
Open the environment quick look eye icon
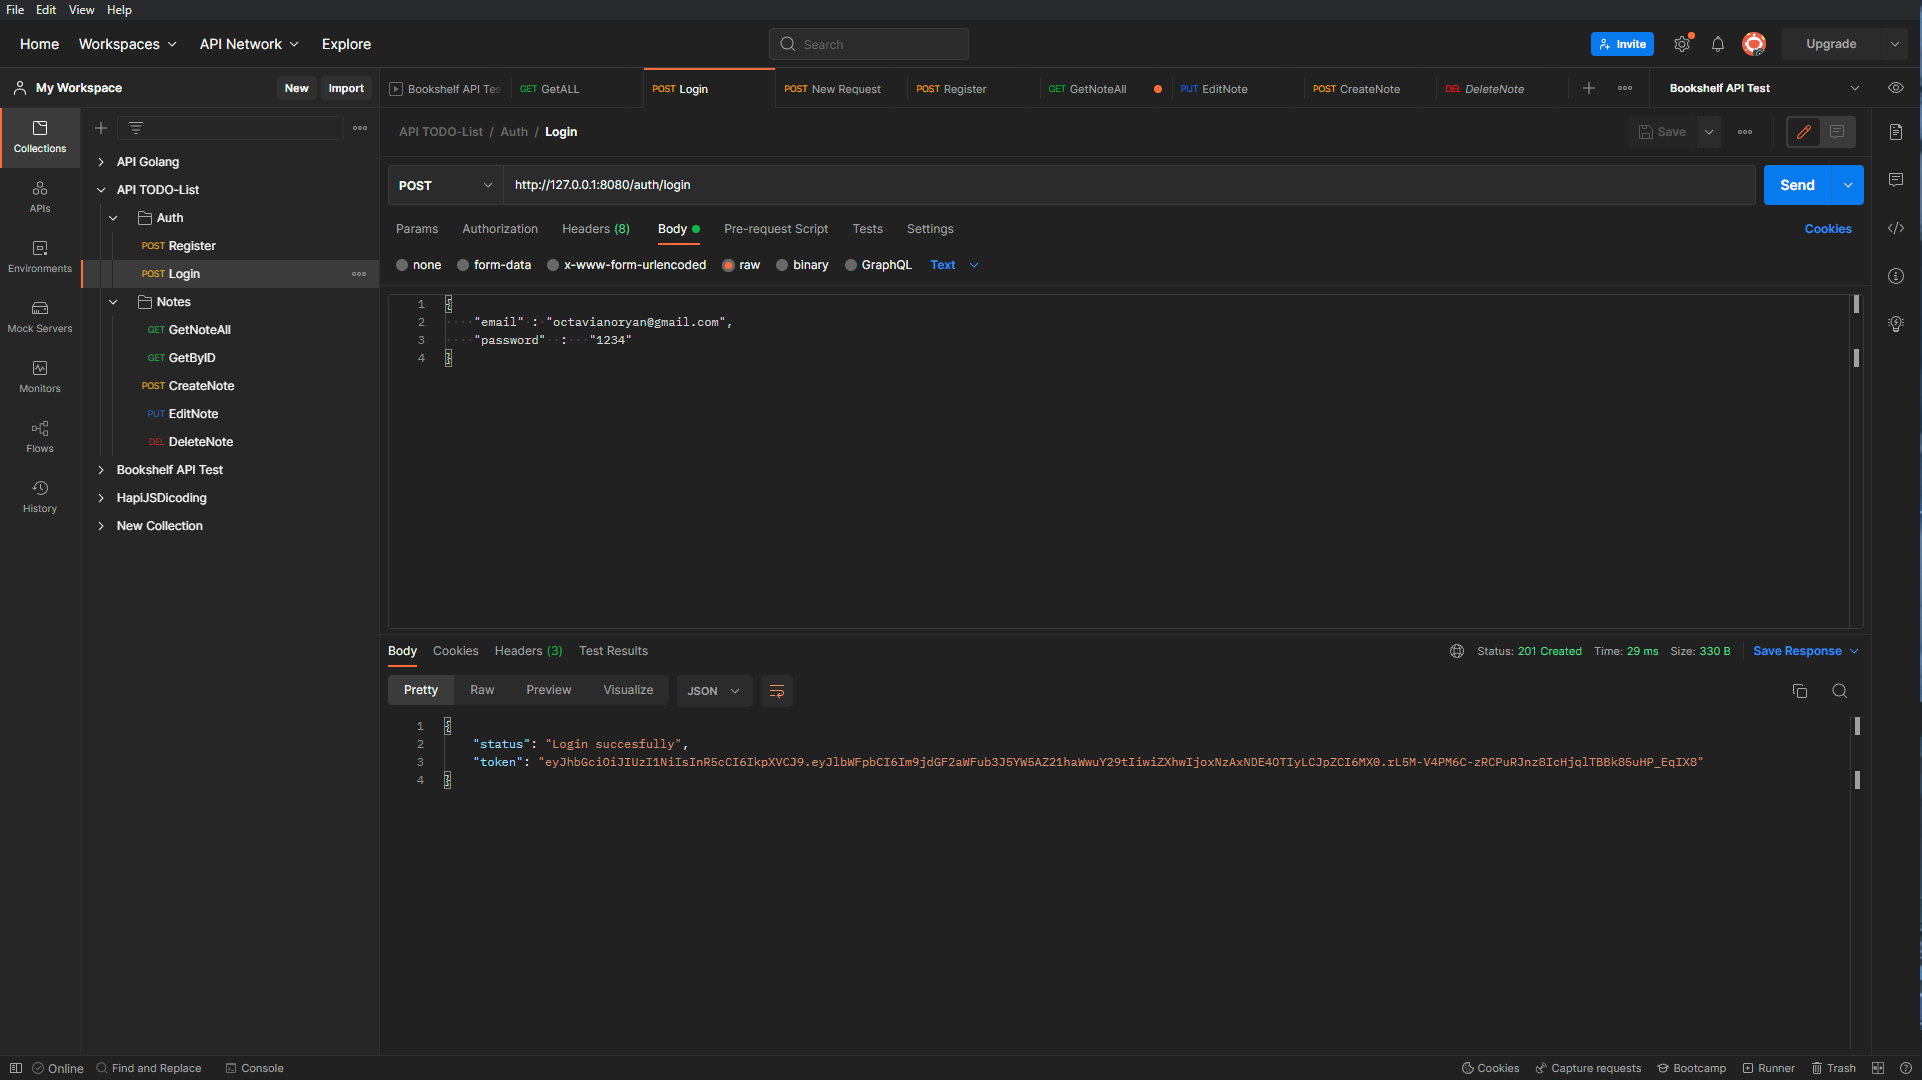[x=1895, y=88]
